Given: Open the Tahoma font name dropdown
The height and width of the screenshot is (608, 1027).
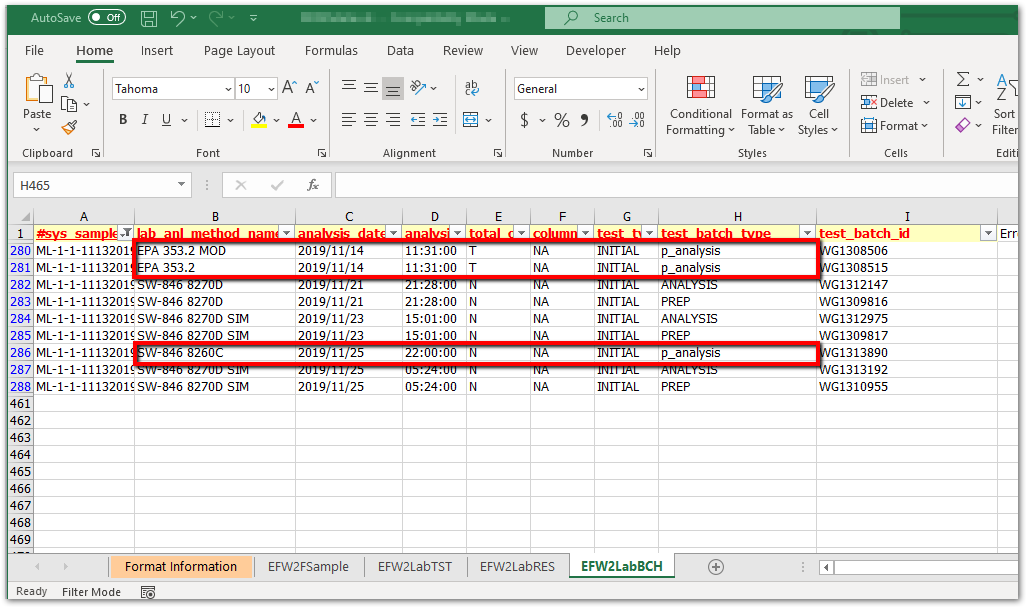Looking at the screenshot, I should tap(228, 89).
